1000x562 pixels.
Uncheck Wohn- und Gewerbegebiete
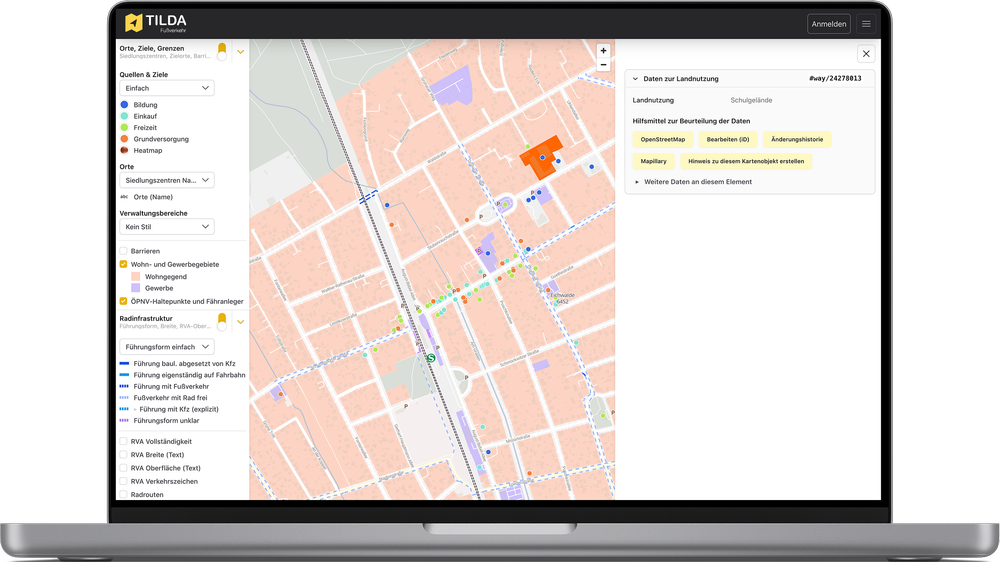pyautogui.click(x=124, y=264)
